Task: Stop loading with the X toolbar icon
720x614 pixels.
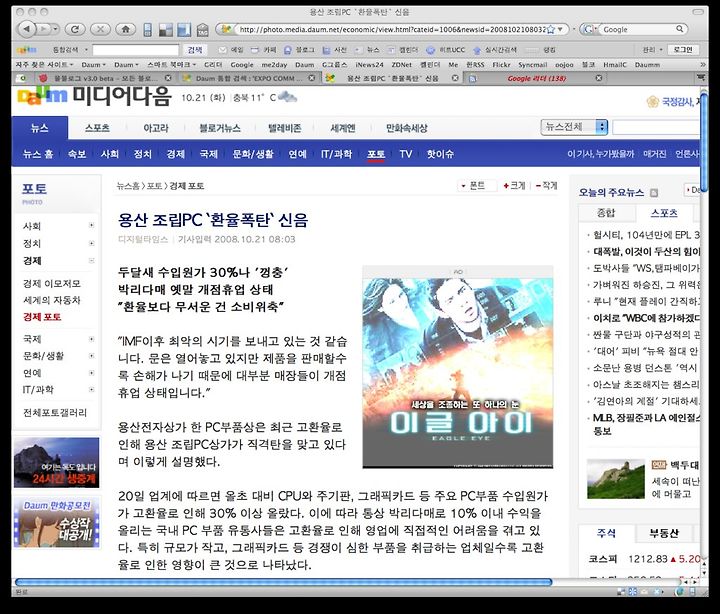Action: point(100,29)
